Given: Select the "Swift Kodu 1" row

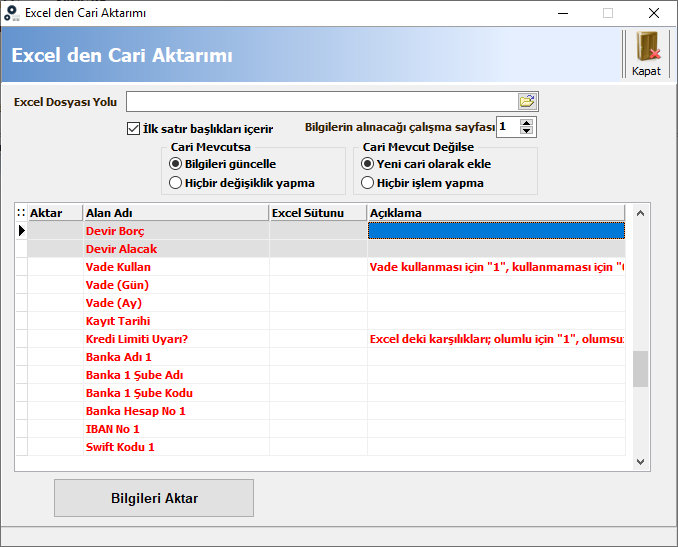Looking at the screenshot, I should pyautogui.click(x=320, y=447).
